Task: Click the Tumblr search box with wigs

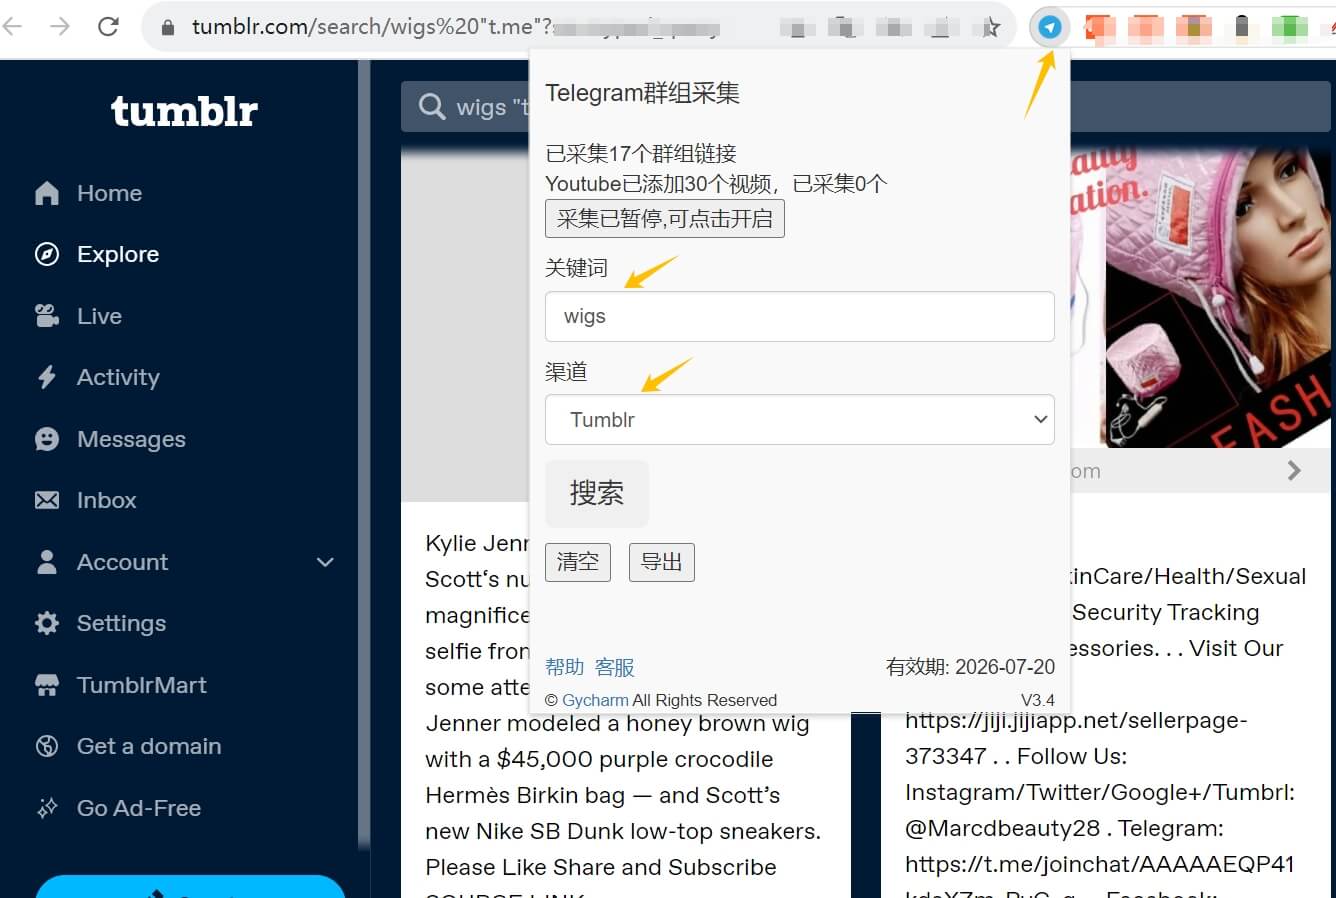Action: point(465,106)
